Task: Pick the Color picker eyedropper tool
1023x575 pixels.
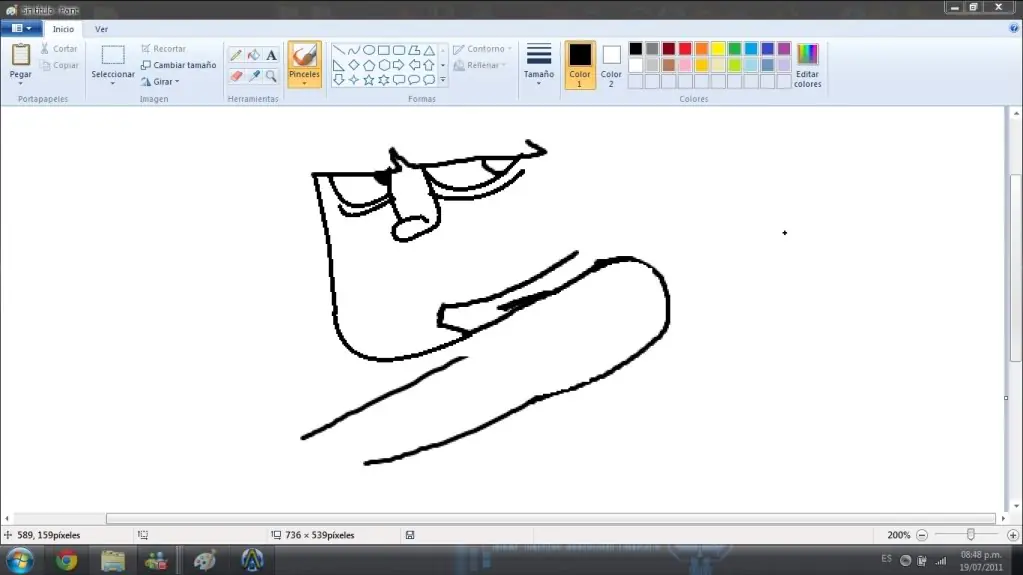Action: pos(254,76)
